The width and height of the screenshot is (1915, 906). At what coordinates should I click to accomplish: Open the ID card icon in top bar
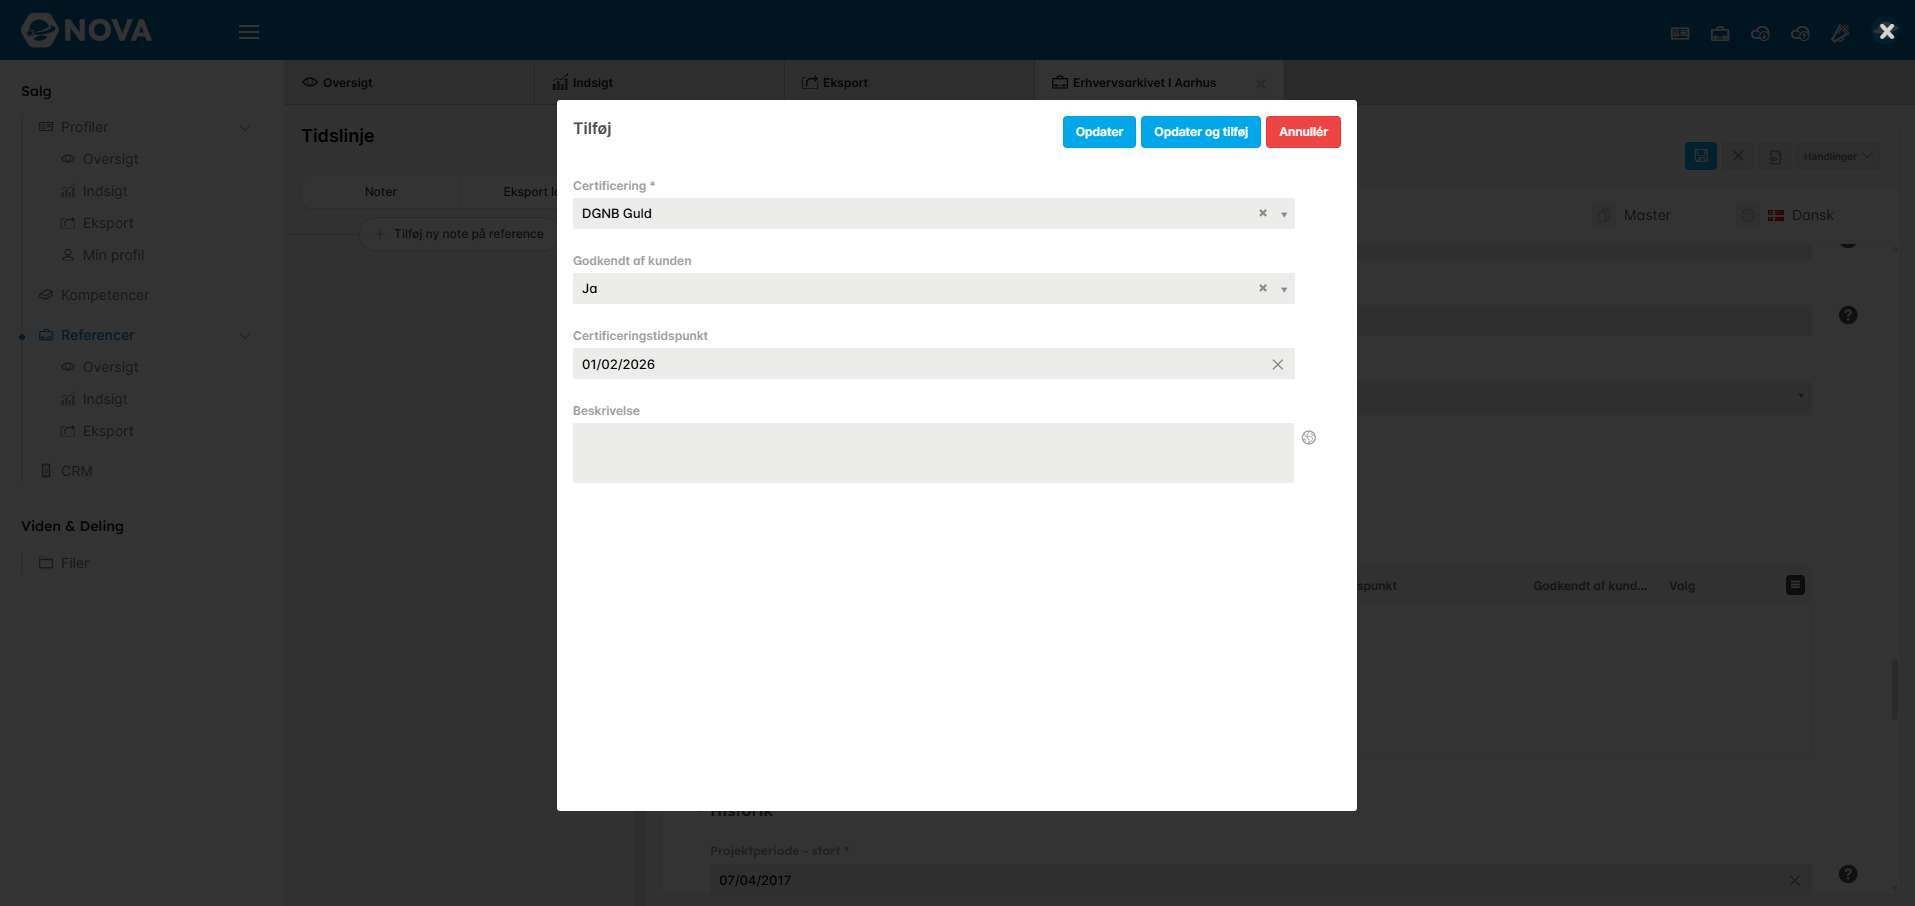[1680, 33]
